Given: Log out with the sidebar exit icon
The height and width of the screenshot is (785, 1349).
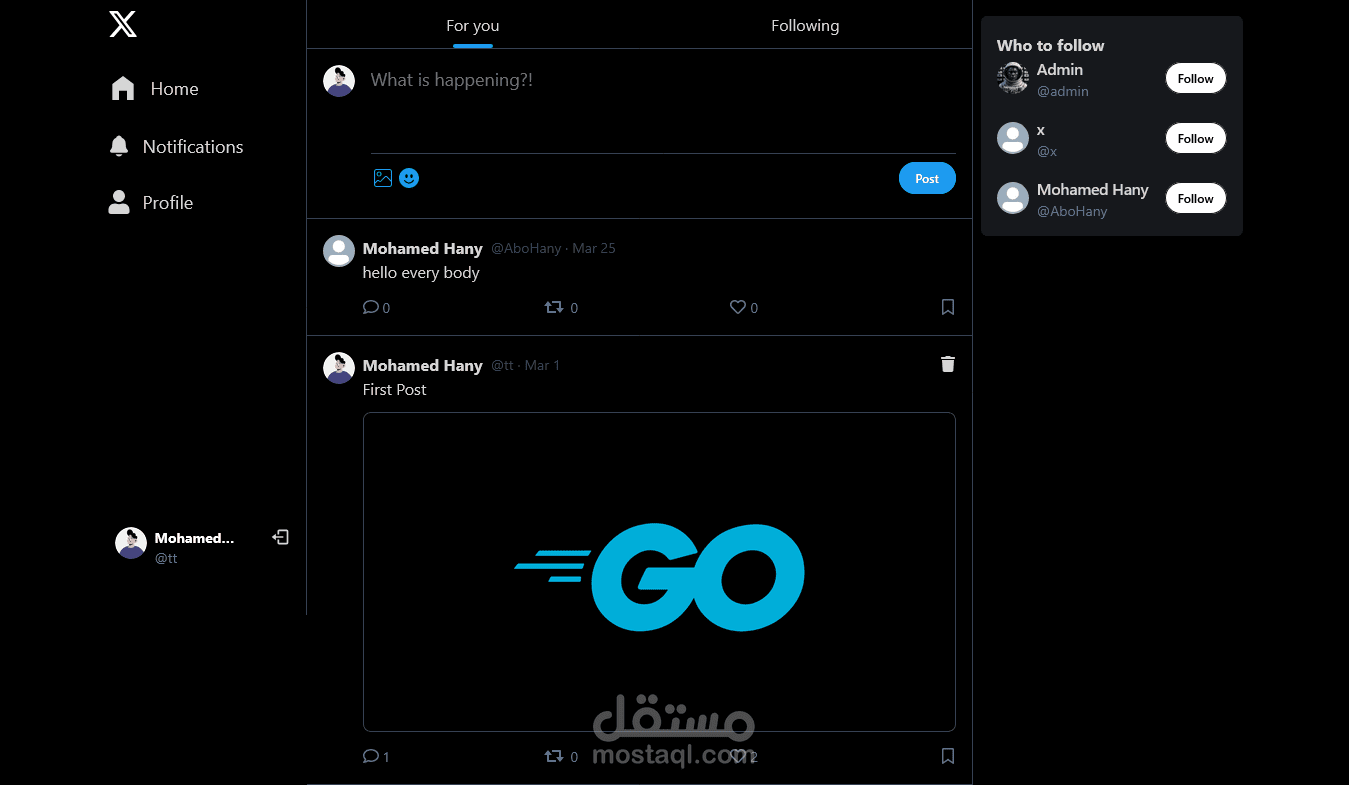Looking at the screenshot, I should [x=281, y=538].
